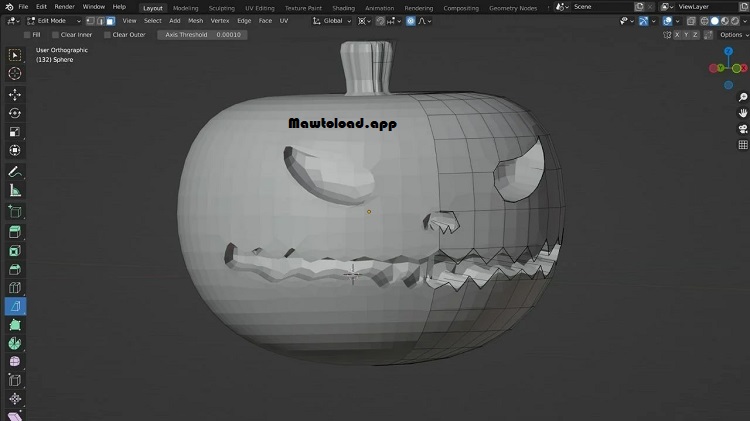Enable the Clear Outer checkbox
This screenshot has height=421, width=750.
107,35
